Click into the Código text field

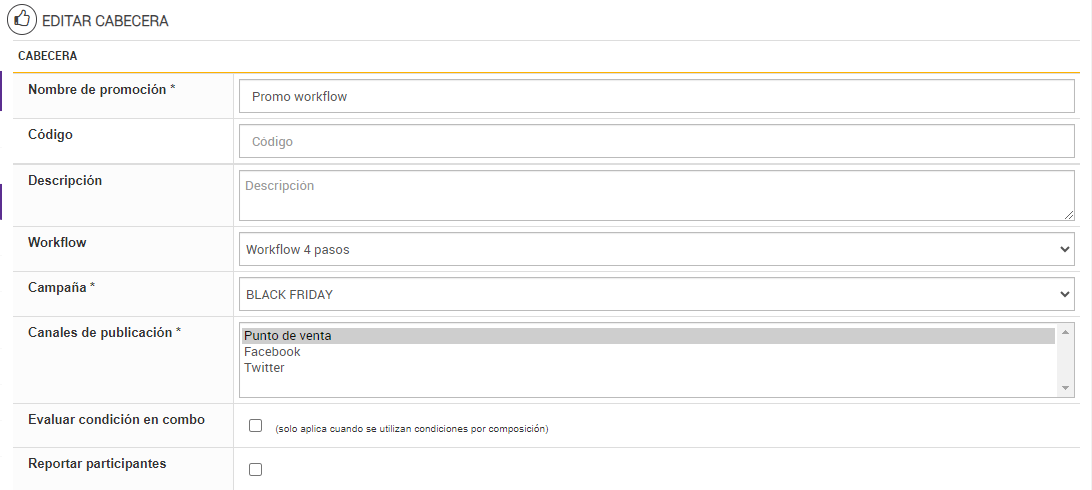click(656, 142)
